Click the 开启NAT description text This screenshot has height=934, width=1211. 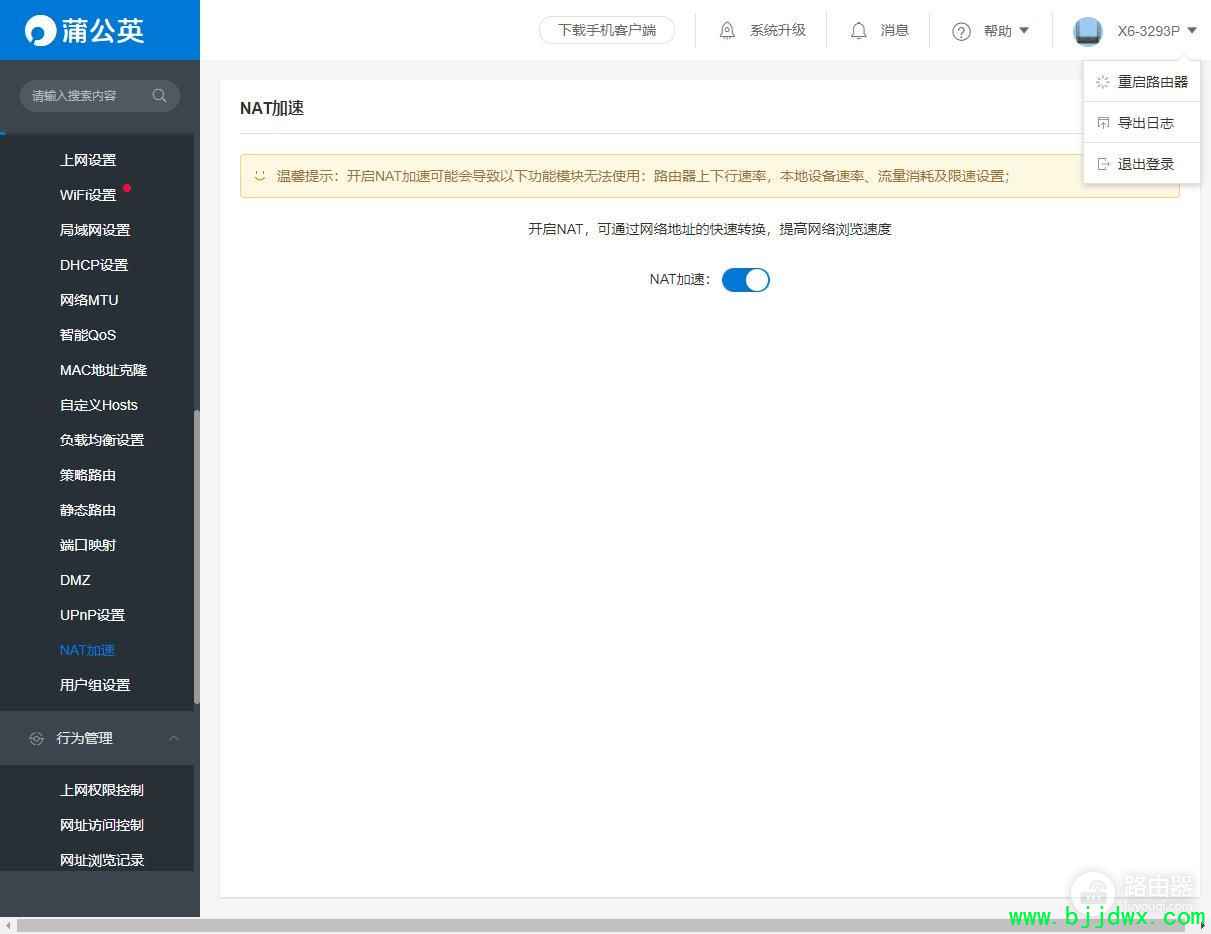pyautogui.click(x=710, y=229)
